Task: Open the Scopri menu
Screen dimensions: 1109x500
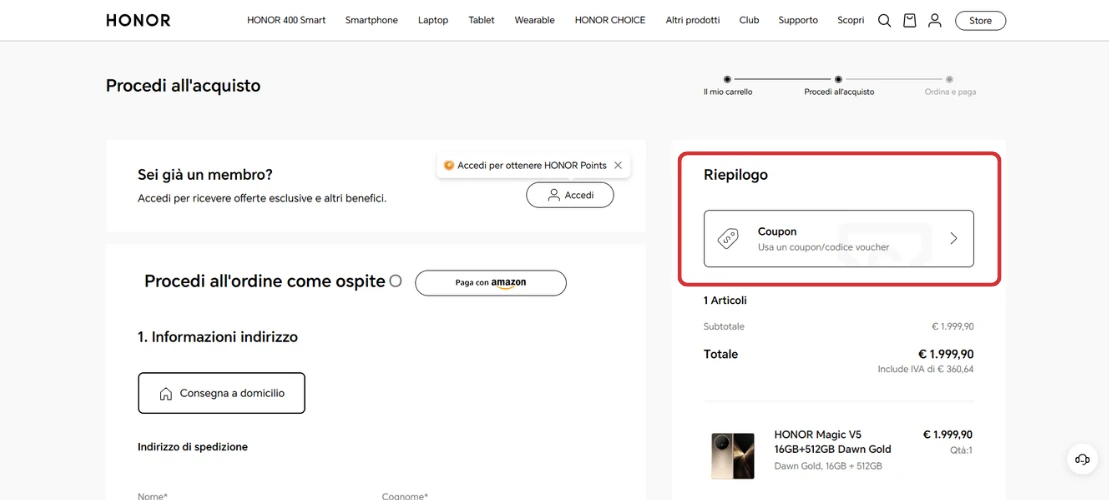Action: pyautogui.click(x=851, y=21)
